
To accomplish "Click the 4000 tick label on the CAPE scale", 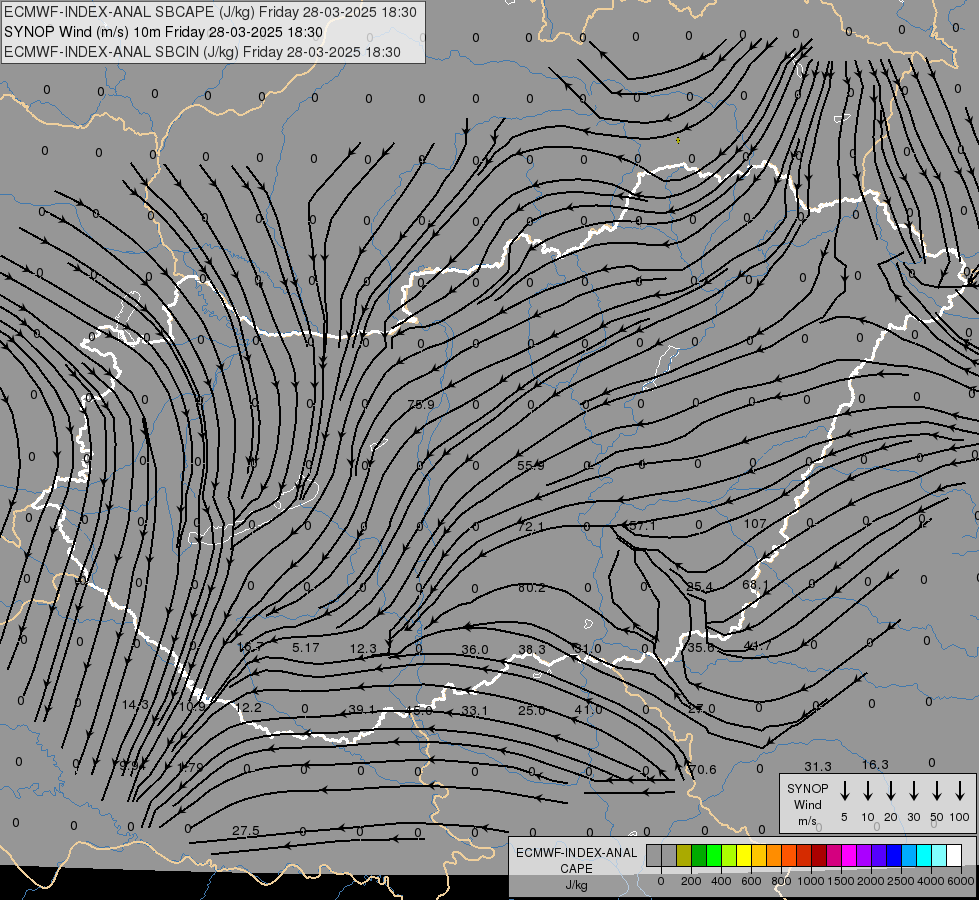I will coord(931,881).
